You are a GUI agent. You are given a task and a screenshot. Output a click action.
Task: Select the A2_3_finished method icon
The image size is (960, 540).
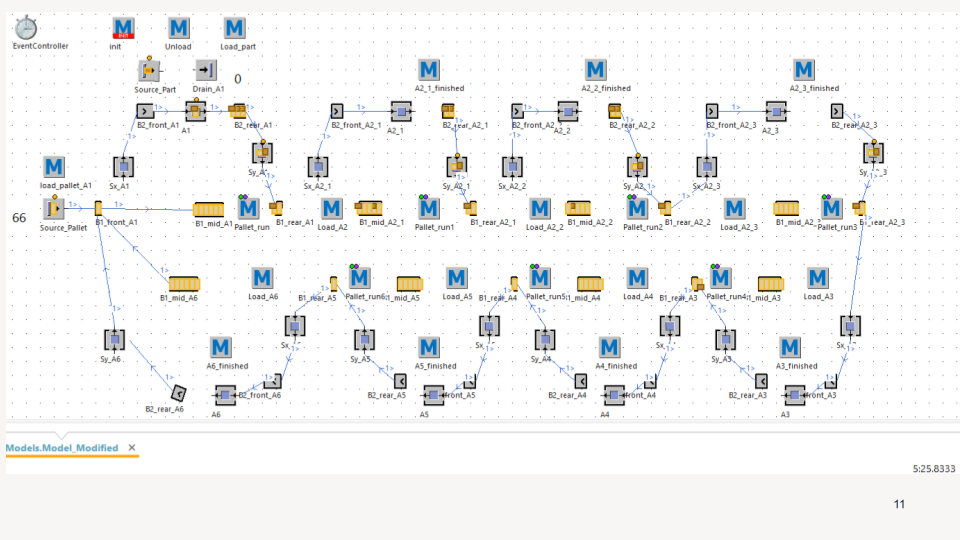click(x=804, y=70)
